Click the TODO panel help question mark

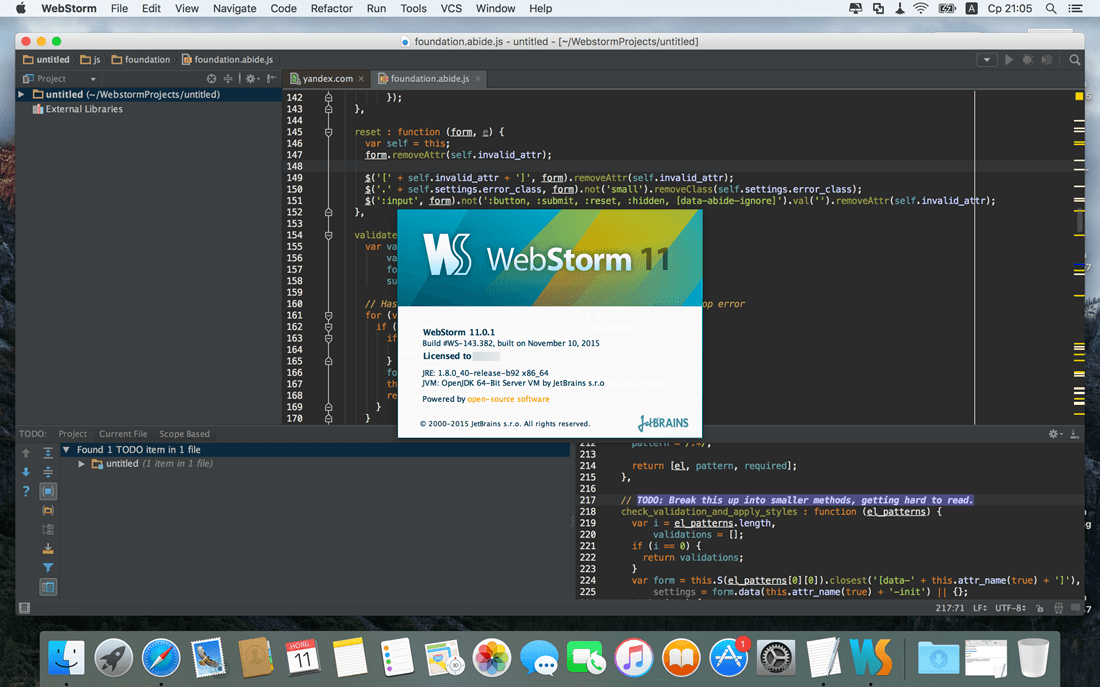26,491
